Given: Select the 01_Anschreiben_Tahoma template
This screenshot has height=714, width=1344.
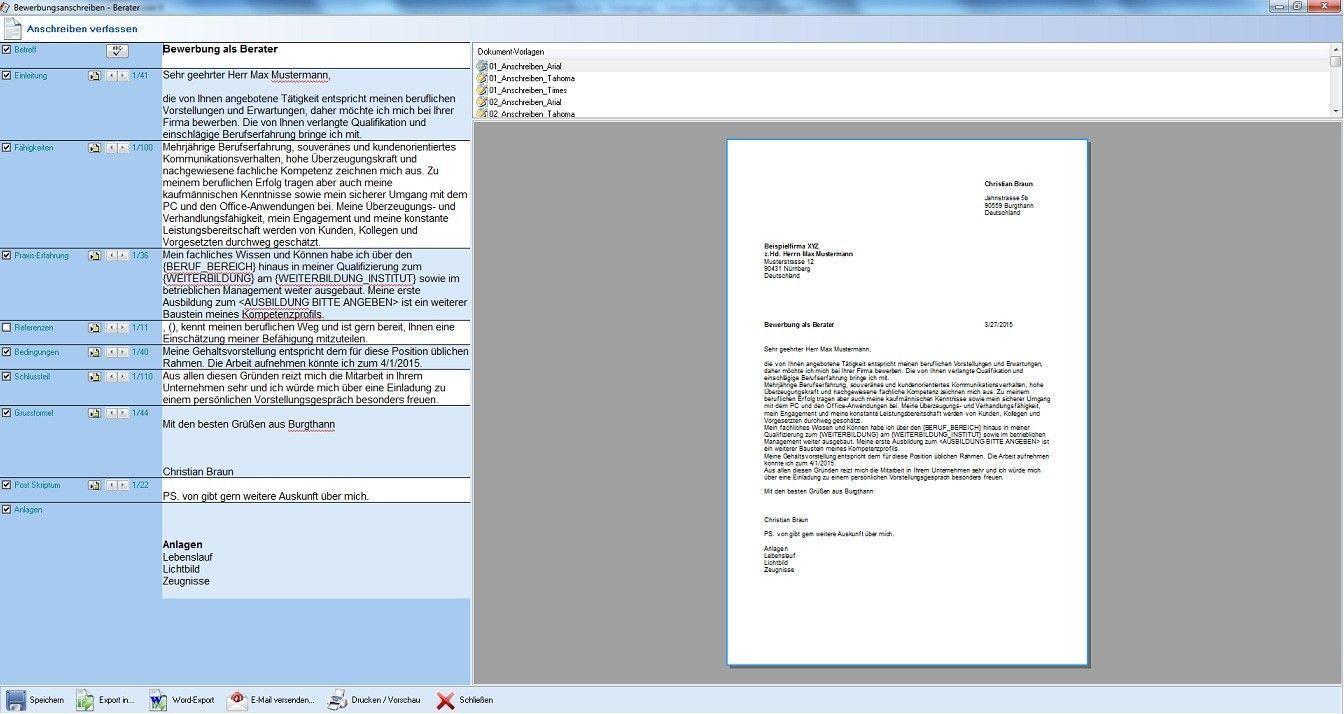Looking at the screenshot, I should (531, 78).
